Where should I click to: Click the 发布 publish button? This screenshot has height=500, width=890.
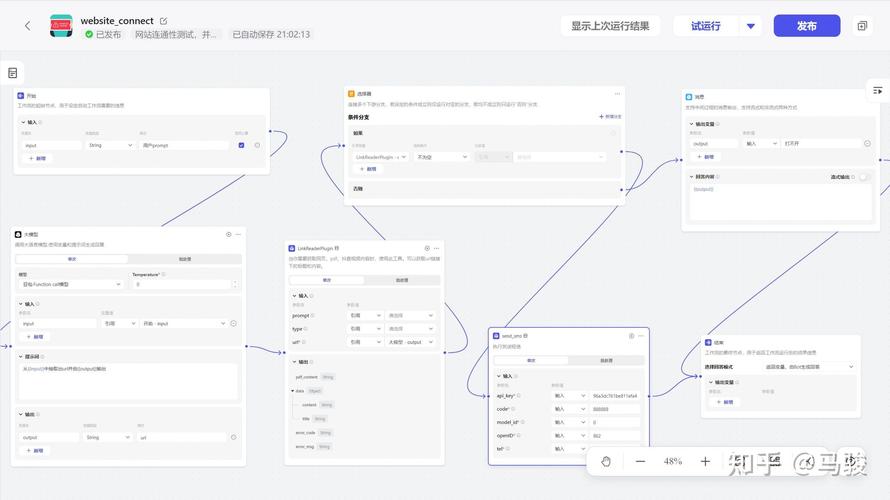[806, 26]
